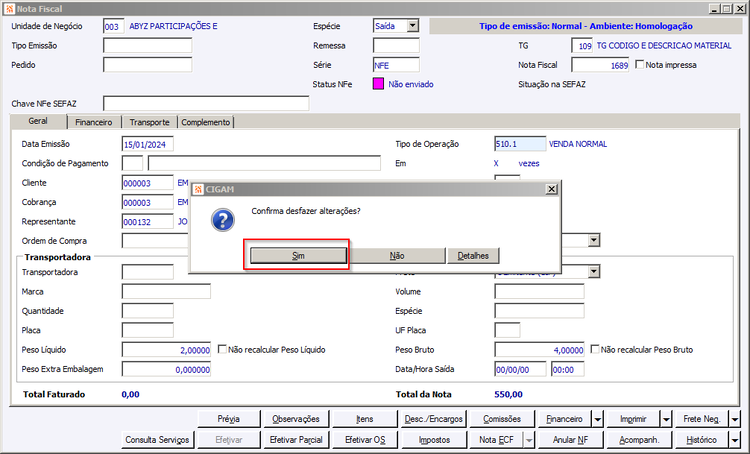Image resolution: width=750 pixels, height=454 pixels.
Task: Open the Espécie Saída dropdown
Action: click(413, 26)
